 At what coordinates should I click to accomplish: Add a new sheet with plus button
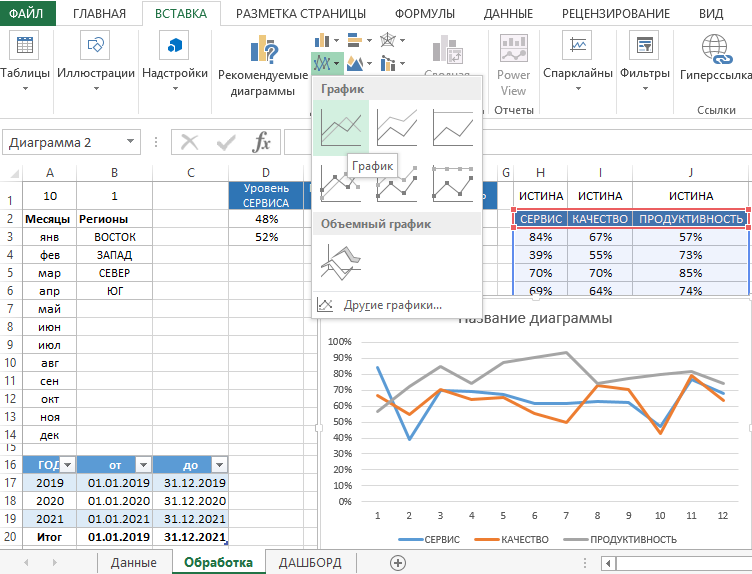click(x=398, y=562)
